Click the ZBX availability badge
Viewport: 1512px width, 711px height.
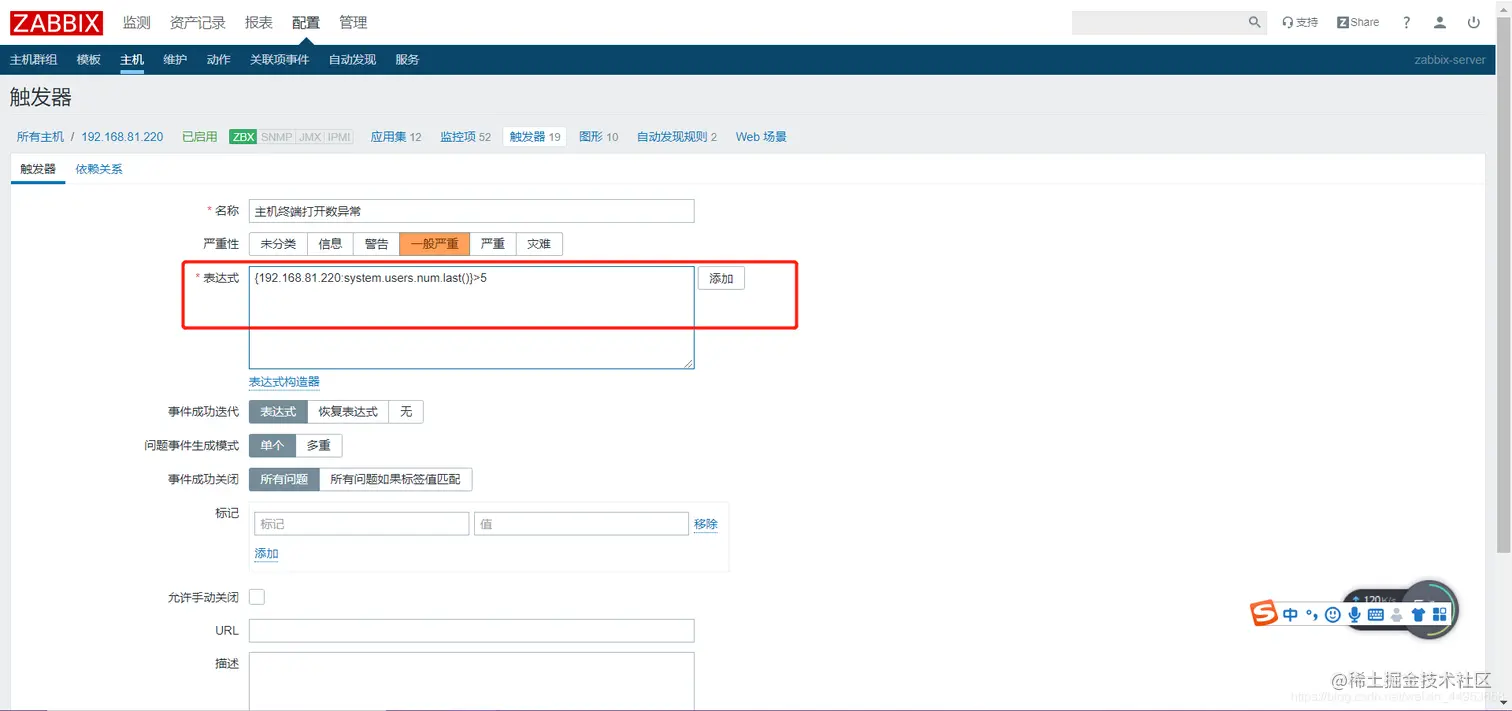(243, 137)
